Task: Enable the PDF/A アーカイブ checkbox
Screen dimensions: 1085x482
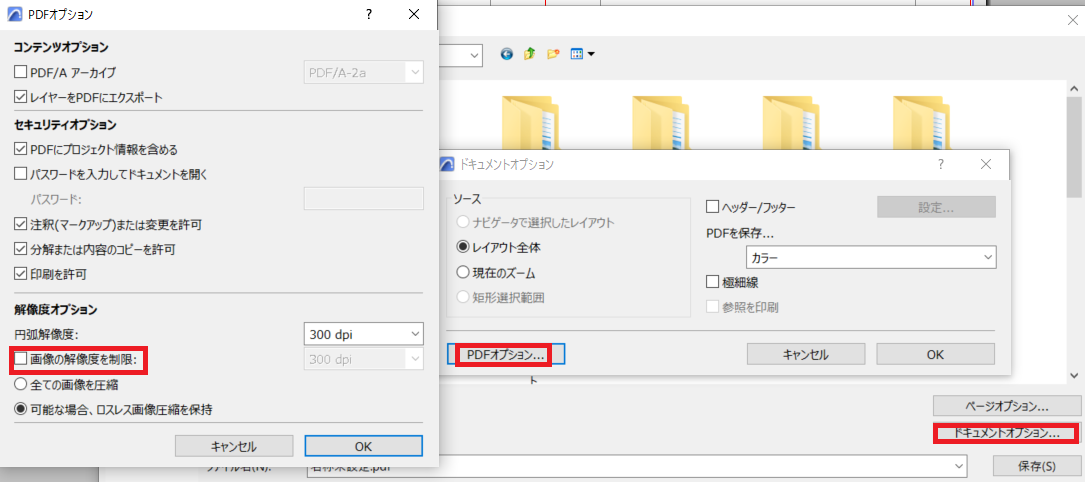Action: tap(21, 72)
